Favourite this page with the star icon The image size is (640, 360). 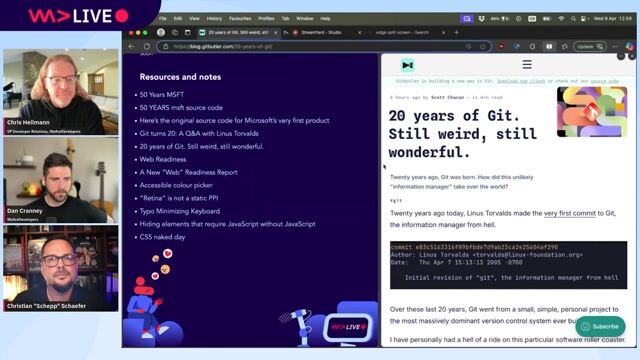(483, 47)
